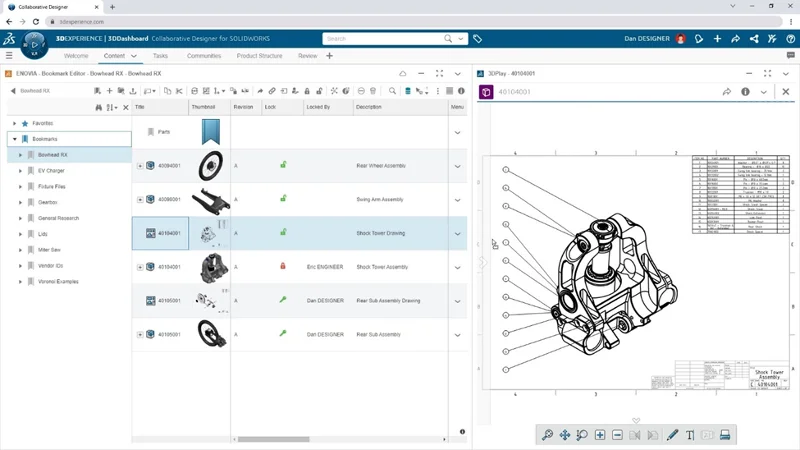Click the pencil markup tool
Screen dimensions: 800x450
672,435
